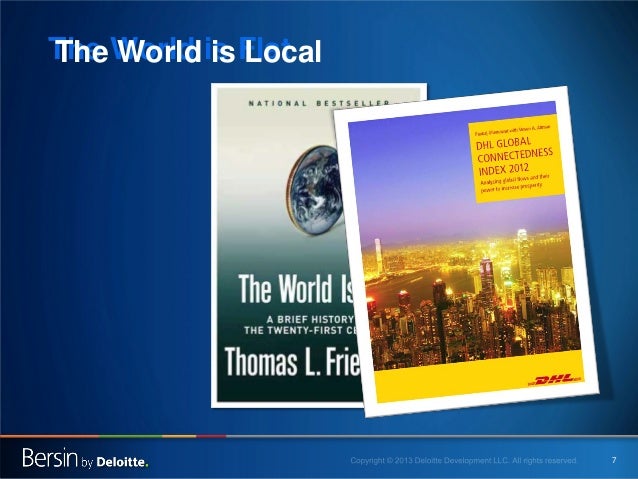The image size is (638, 479).
Task: Click the city skyline photo on DHL cover
Action: (x=472, y=301)
